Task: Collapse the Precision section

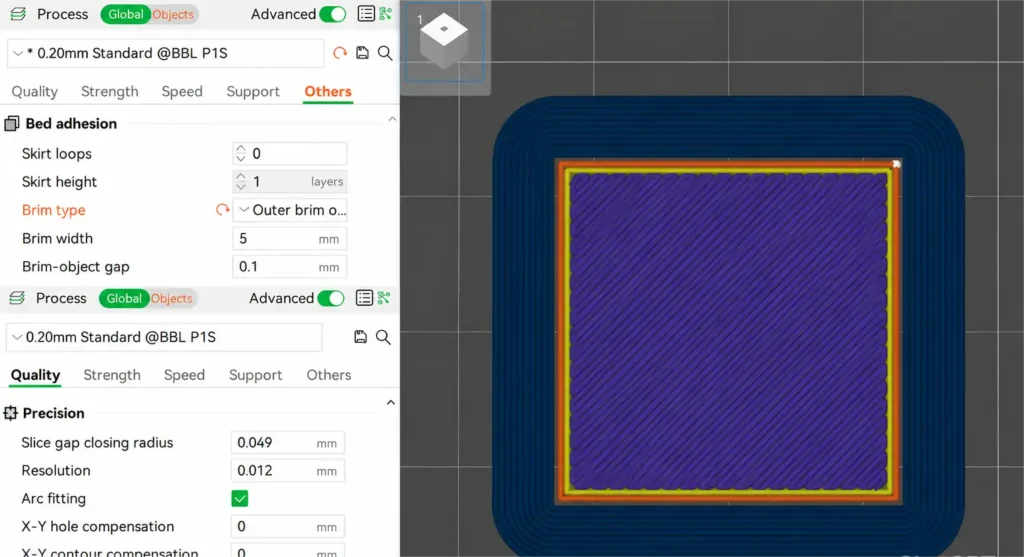Action: 391,403
